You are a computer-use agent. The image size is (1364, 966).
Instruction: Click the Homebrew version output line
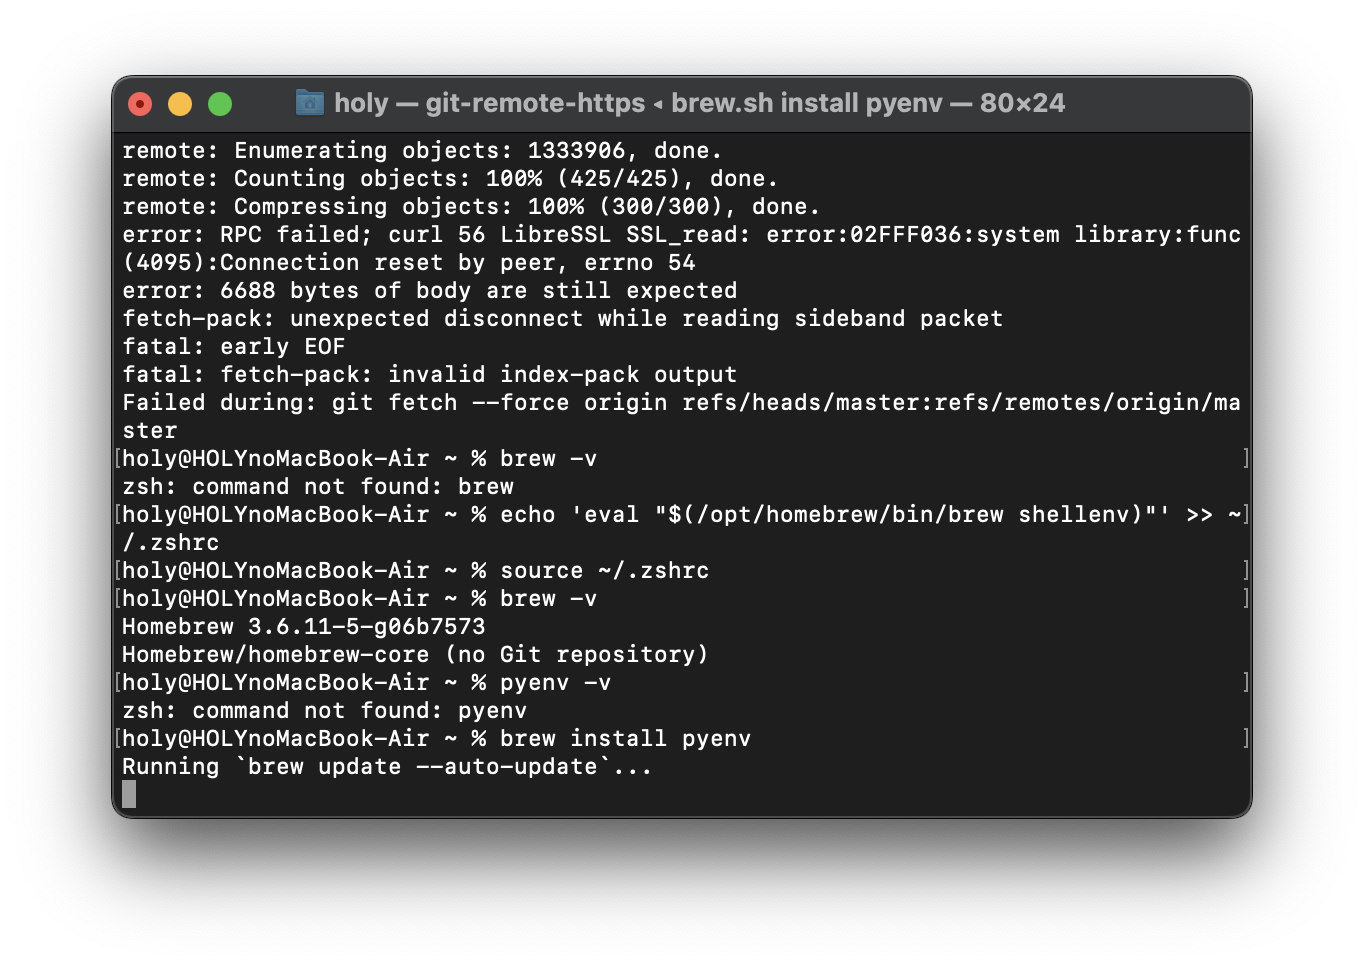pos(303,626)
